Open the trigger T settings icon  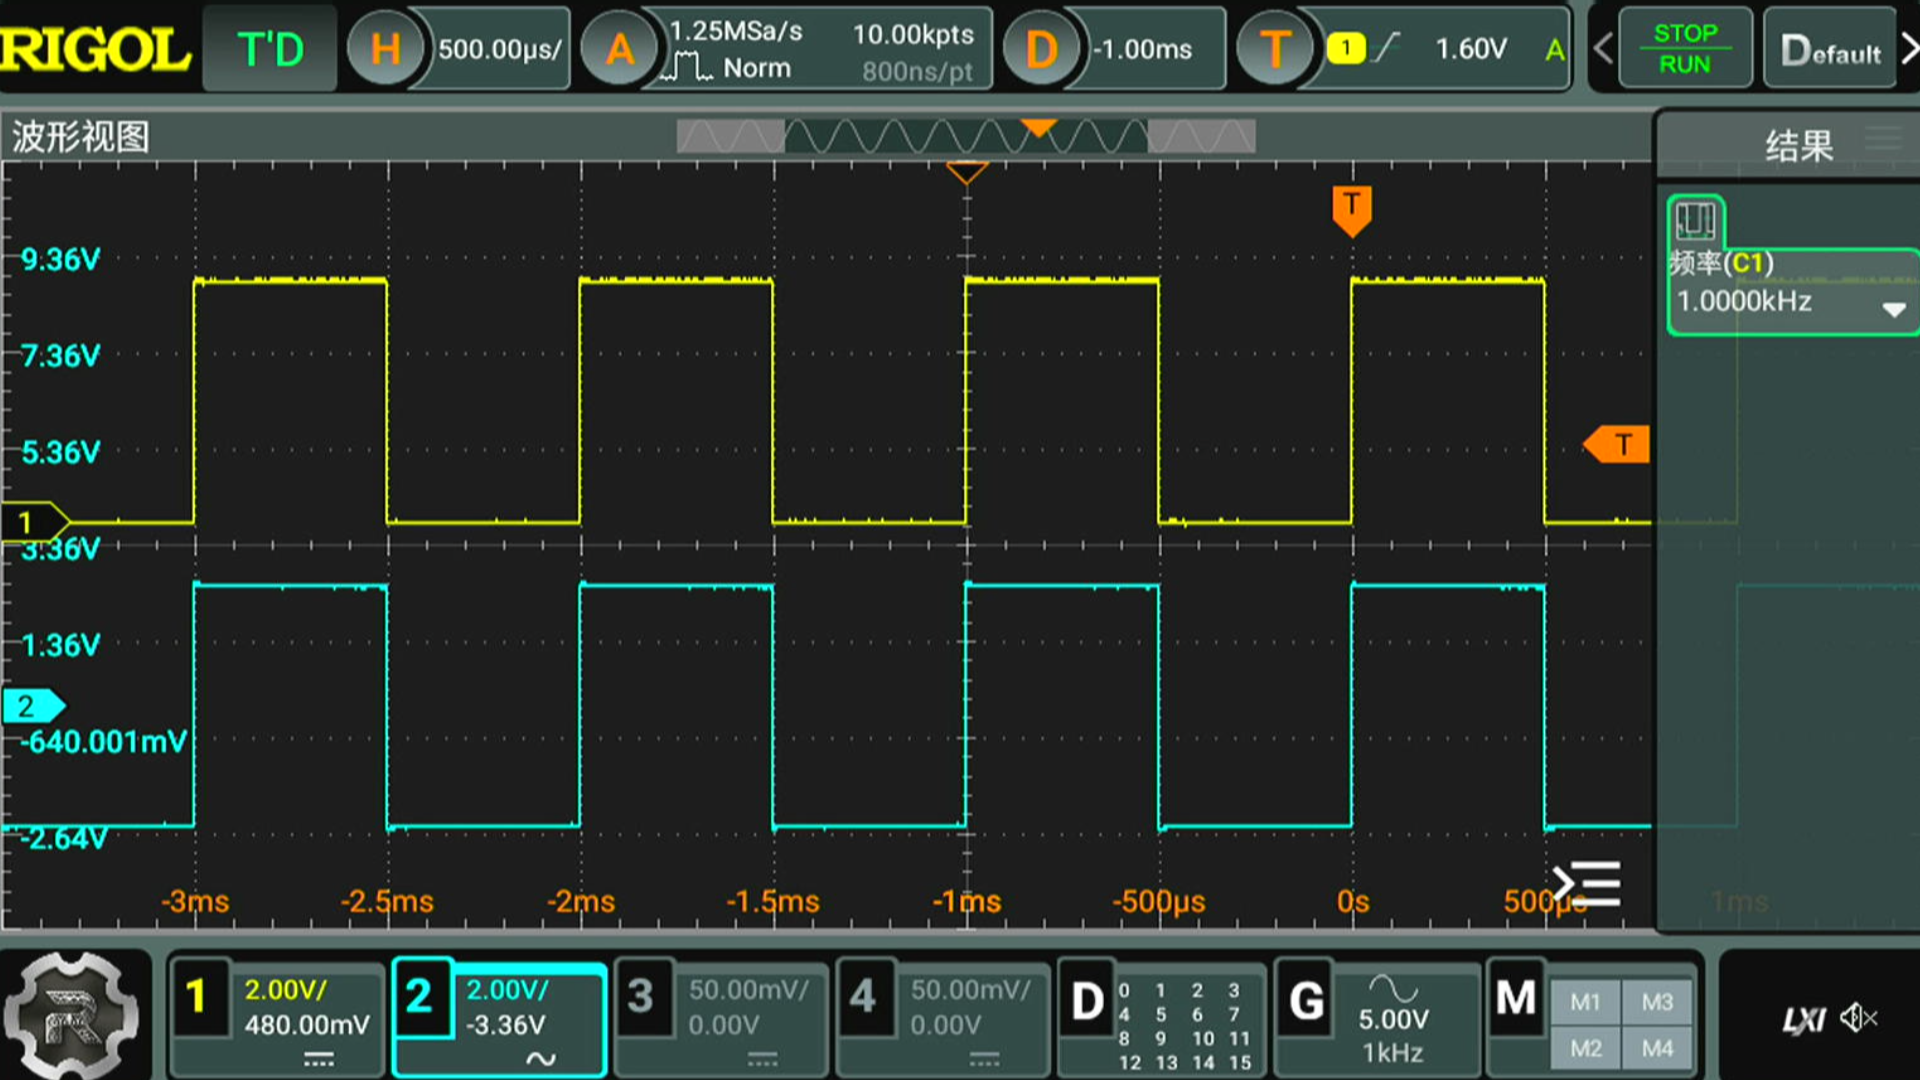click(x=1275, y=49)
